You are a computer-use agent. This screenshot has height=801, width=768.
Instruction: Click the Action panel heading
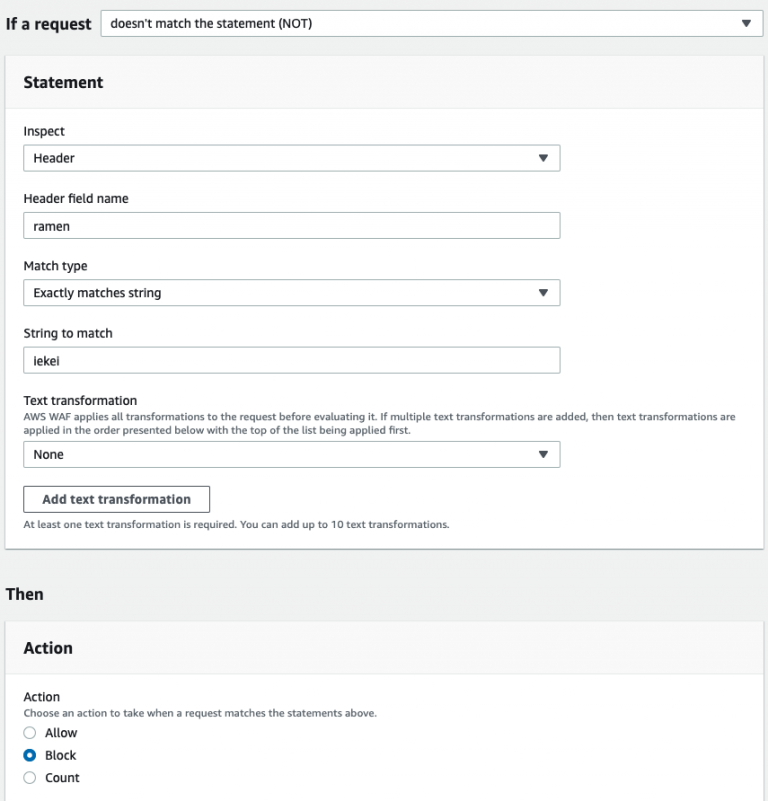click(x=48, y=648)
